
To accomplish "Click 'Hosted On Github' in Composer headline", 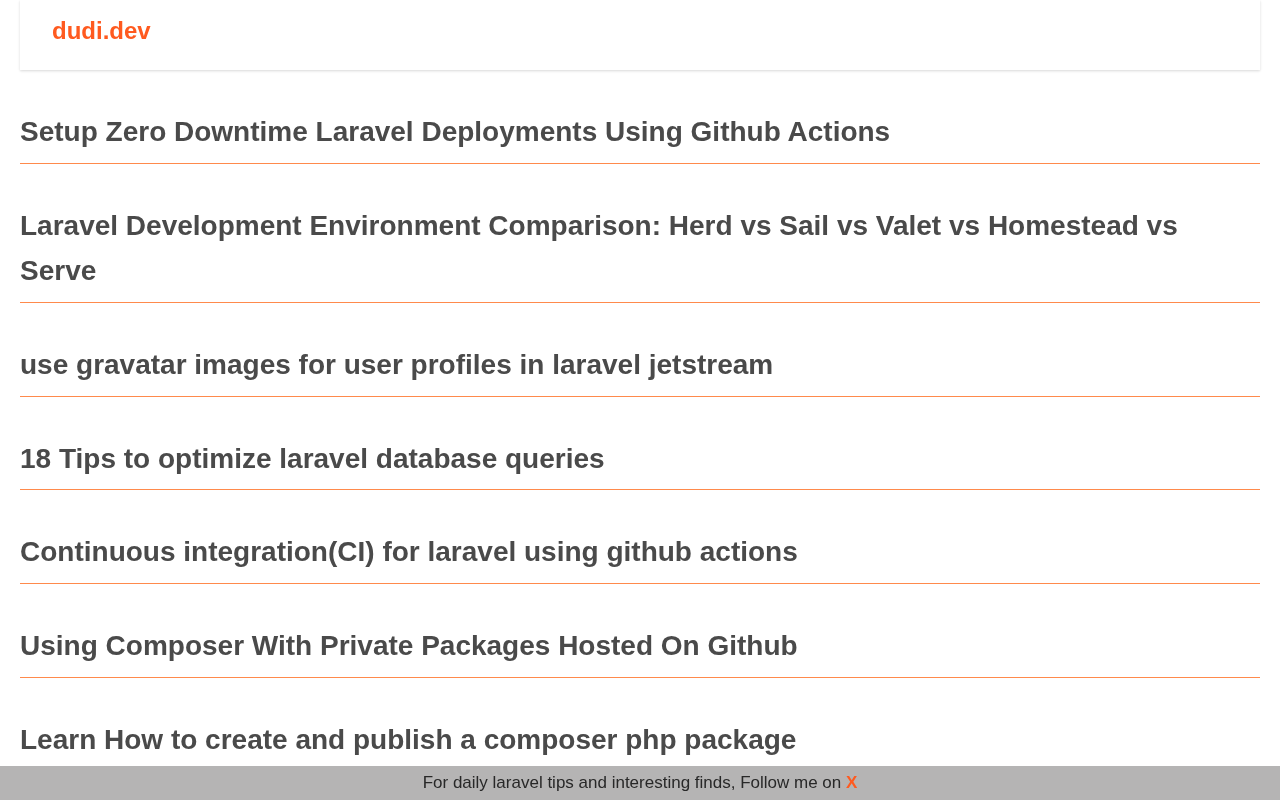I will click(677, 646).
